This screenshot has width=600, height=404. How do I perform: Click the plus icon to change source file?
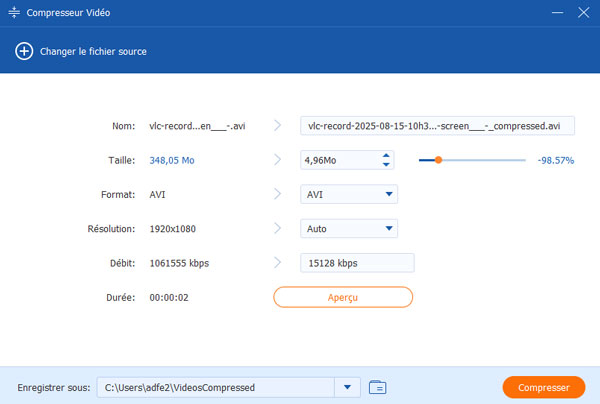[x=24, y=51]
